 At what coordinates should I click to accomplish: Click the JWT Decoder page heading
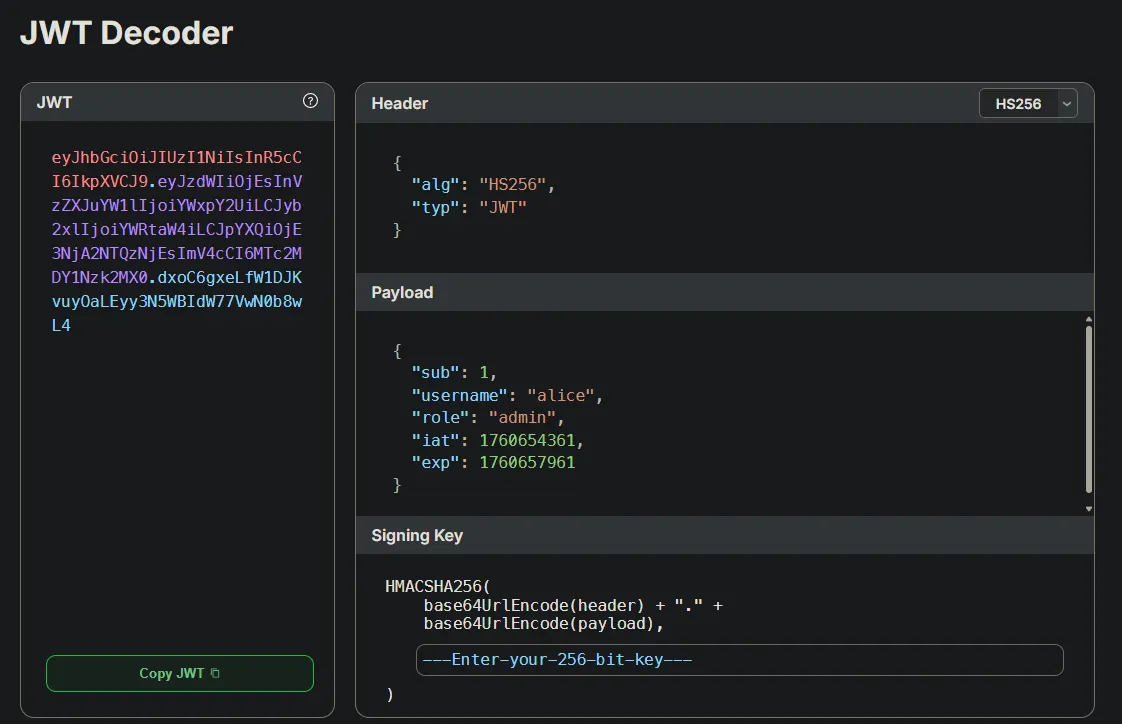[x=126, y=32]
